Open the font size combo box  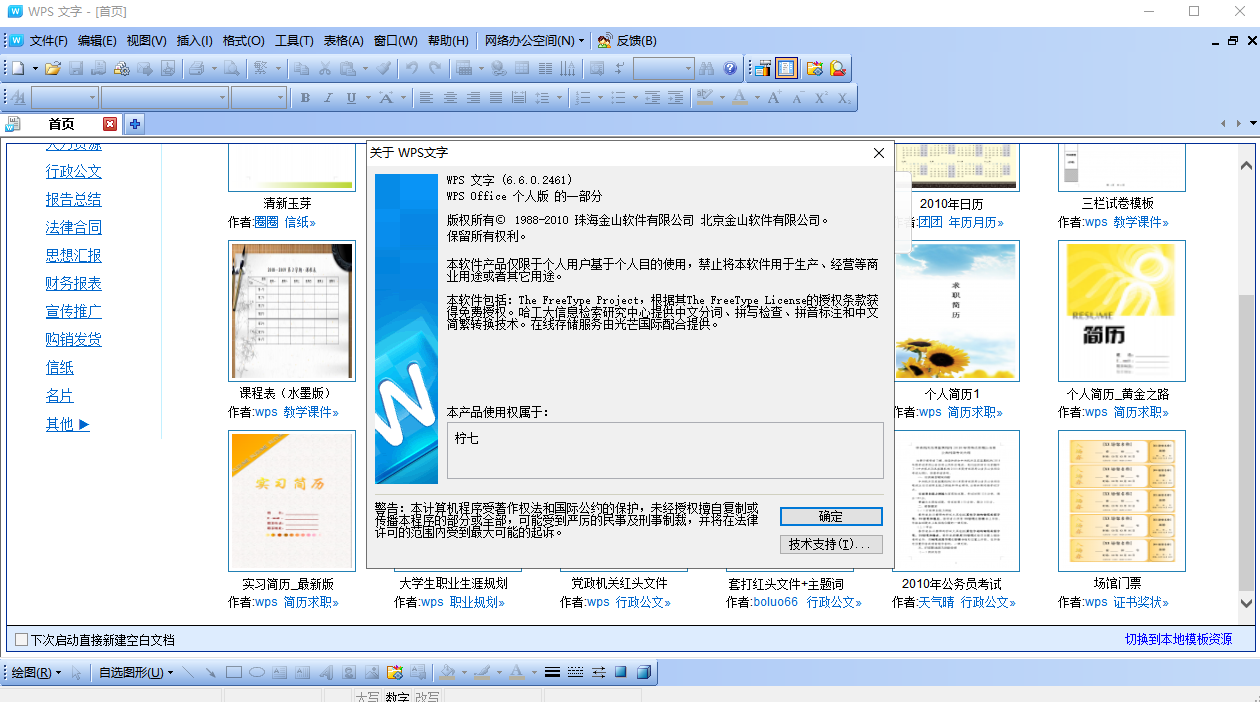point(259,98)
